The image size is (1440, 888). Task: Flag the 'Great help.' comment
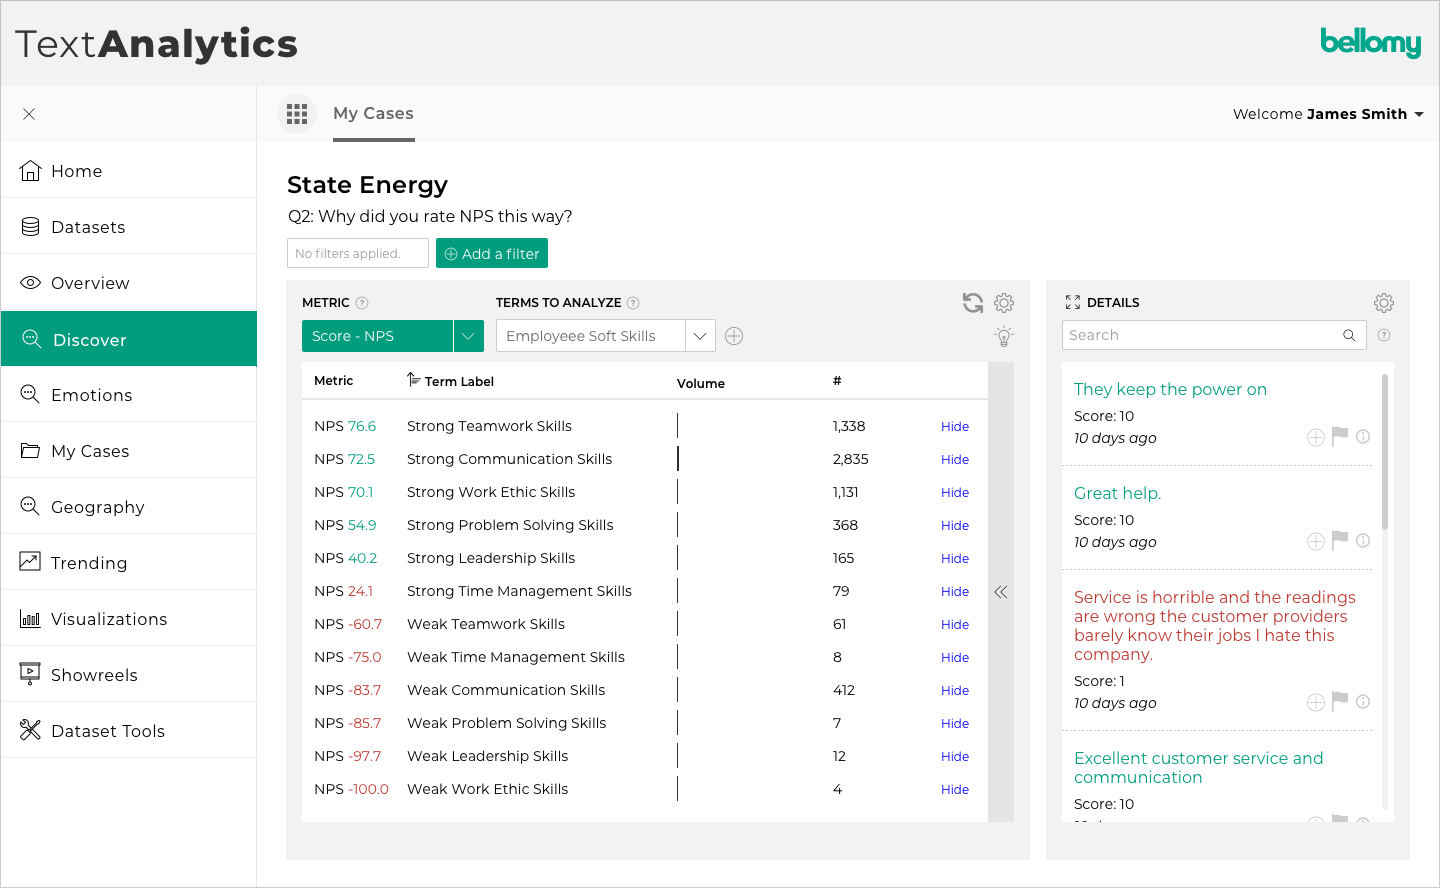point(1340,540)
